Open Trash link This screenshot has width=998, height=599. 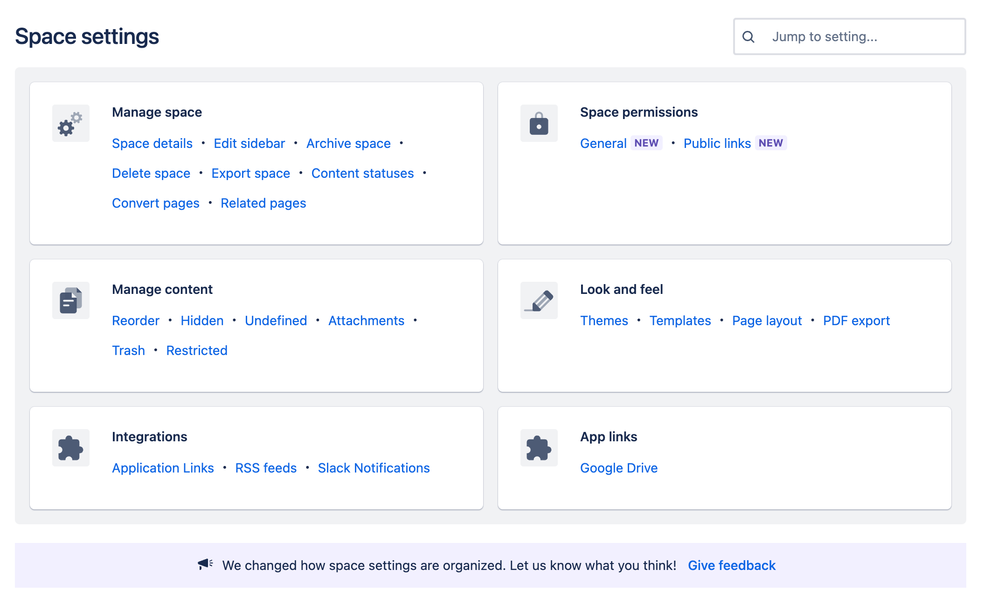129,351
